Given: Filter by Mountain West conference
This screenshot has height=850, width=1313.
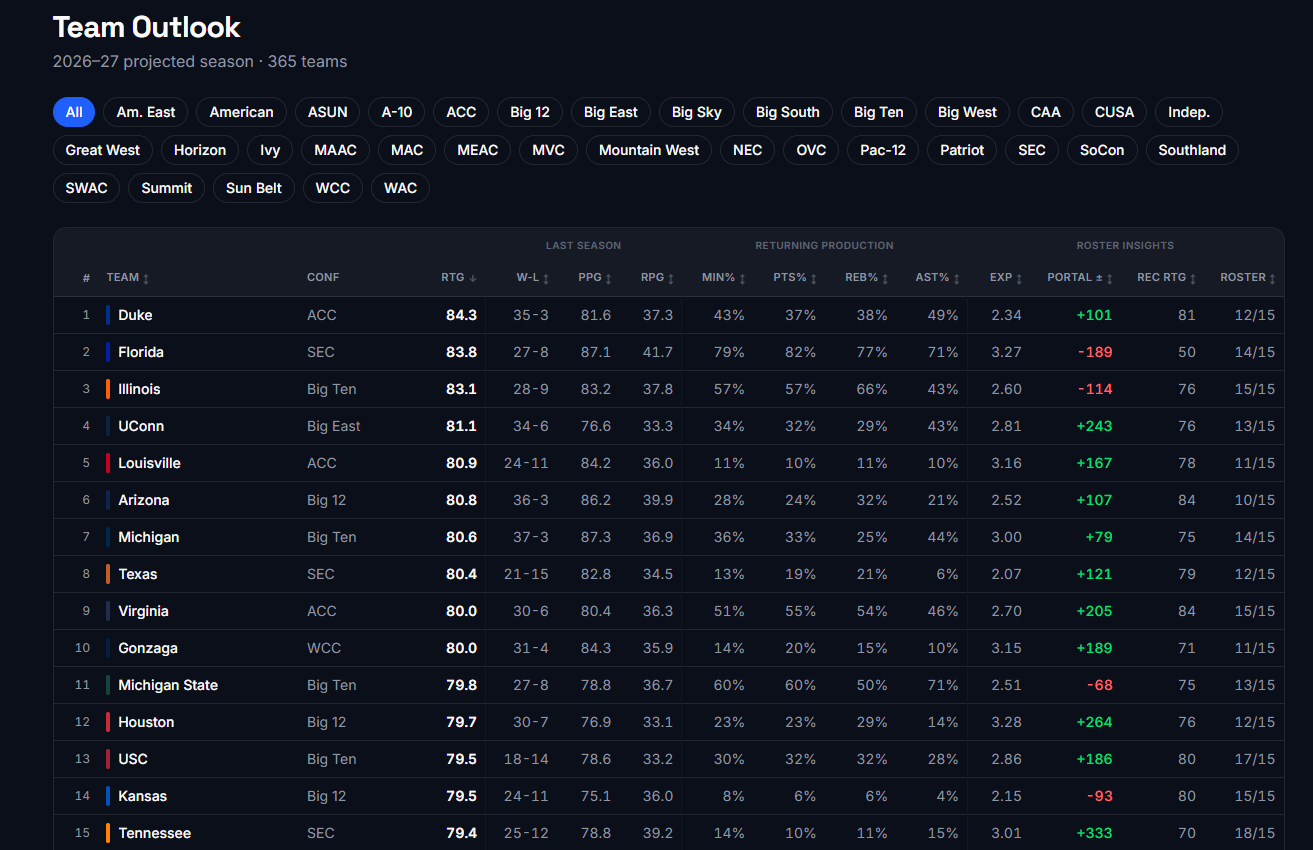Looking at the screenshot, I should click(x=649, y=150).
